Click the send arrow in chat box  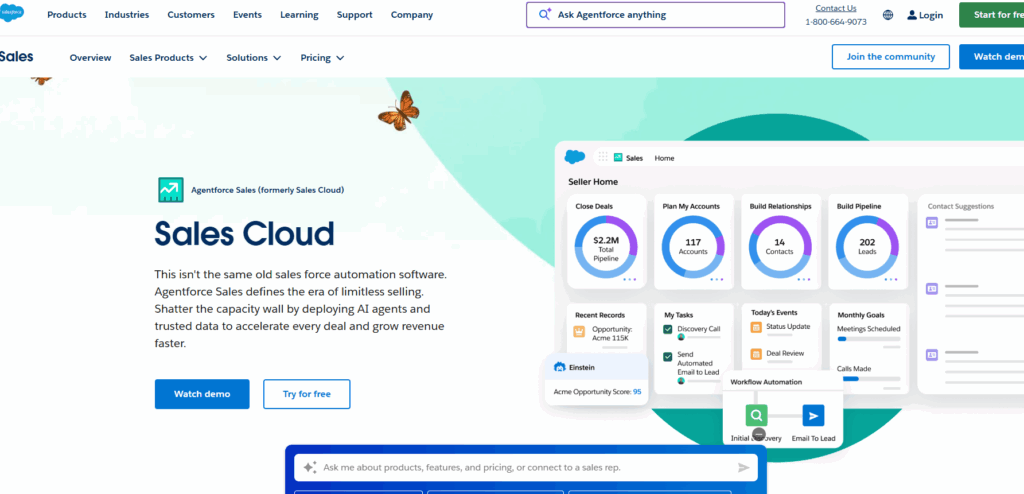744,467
